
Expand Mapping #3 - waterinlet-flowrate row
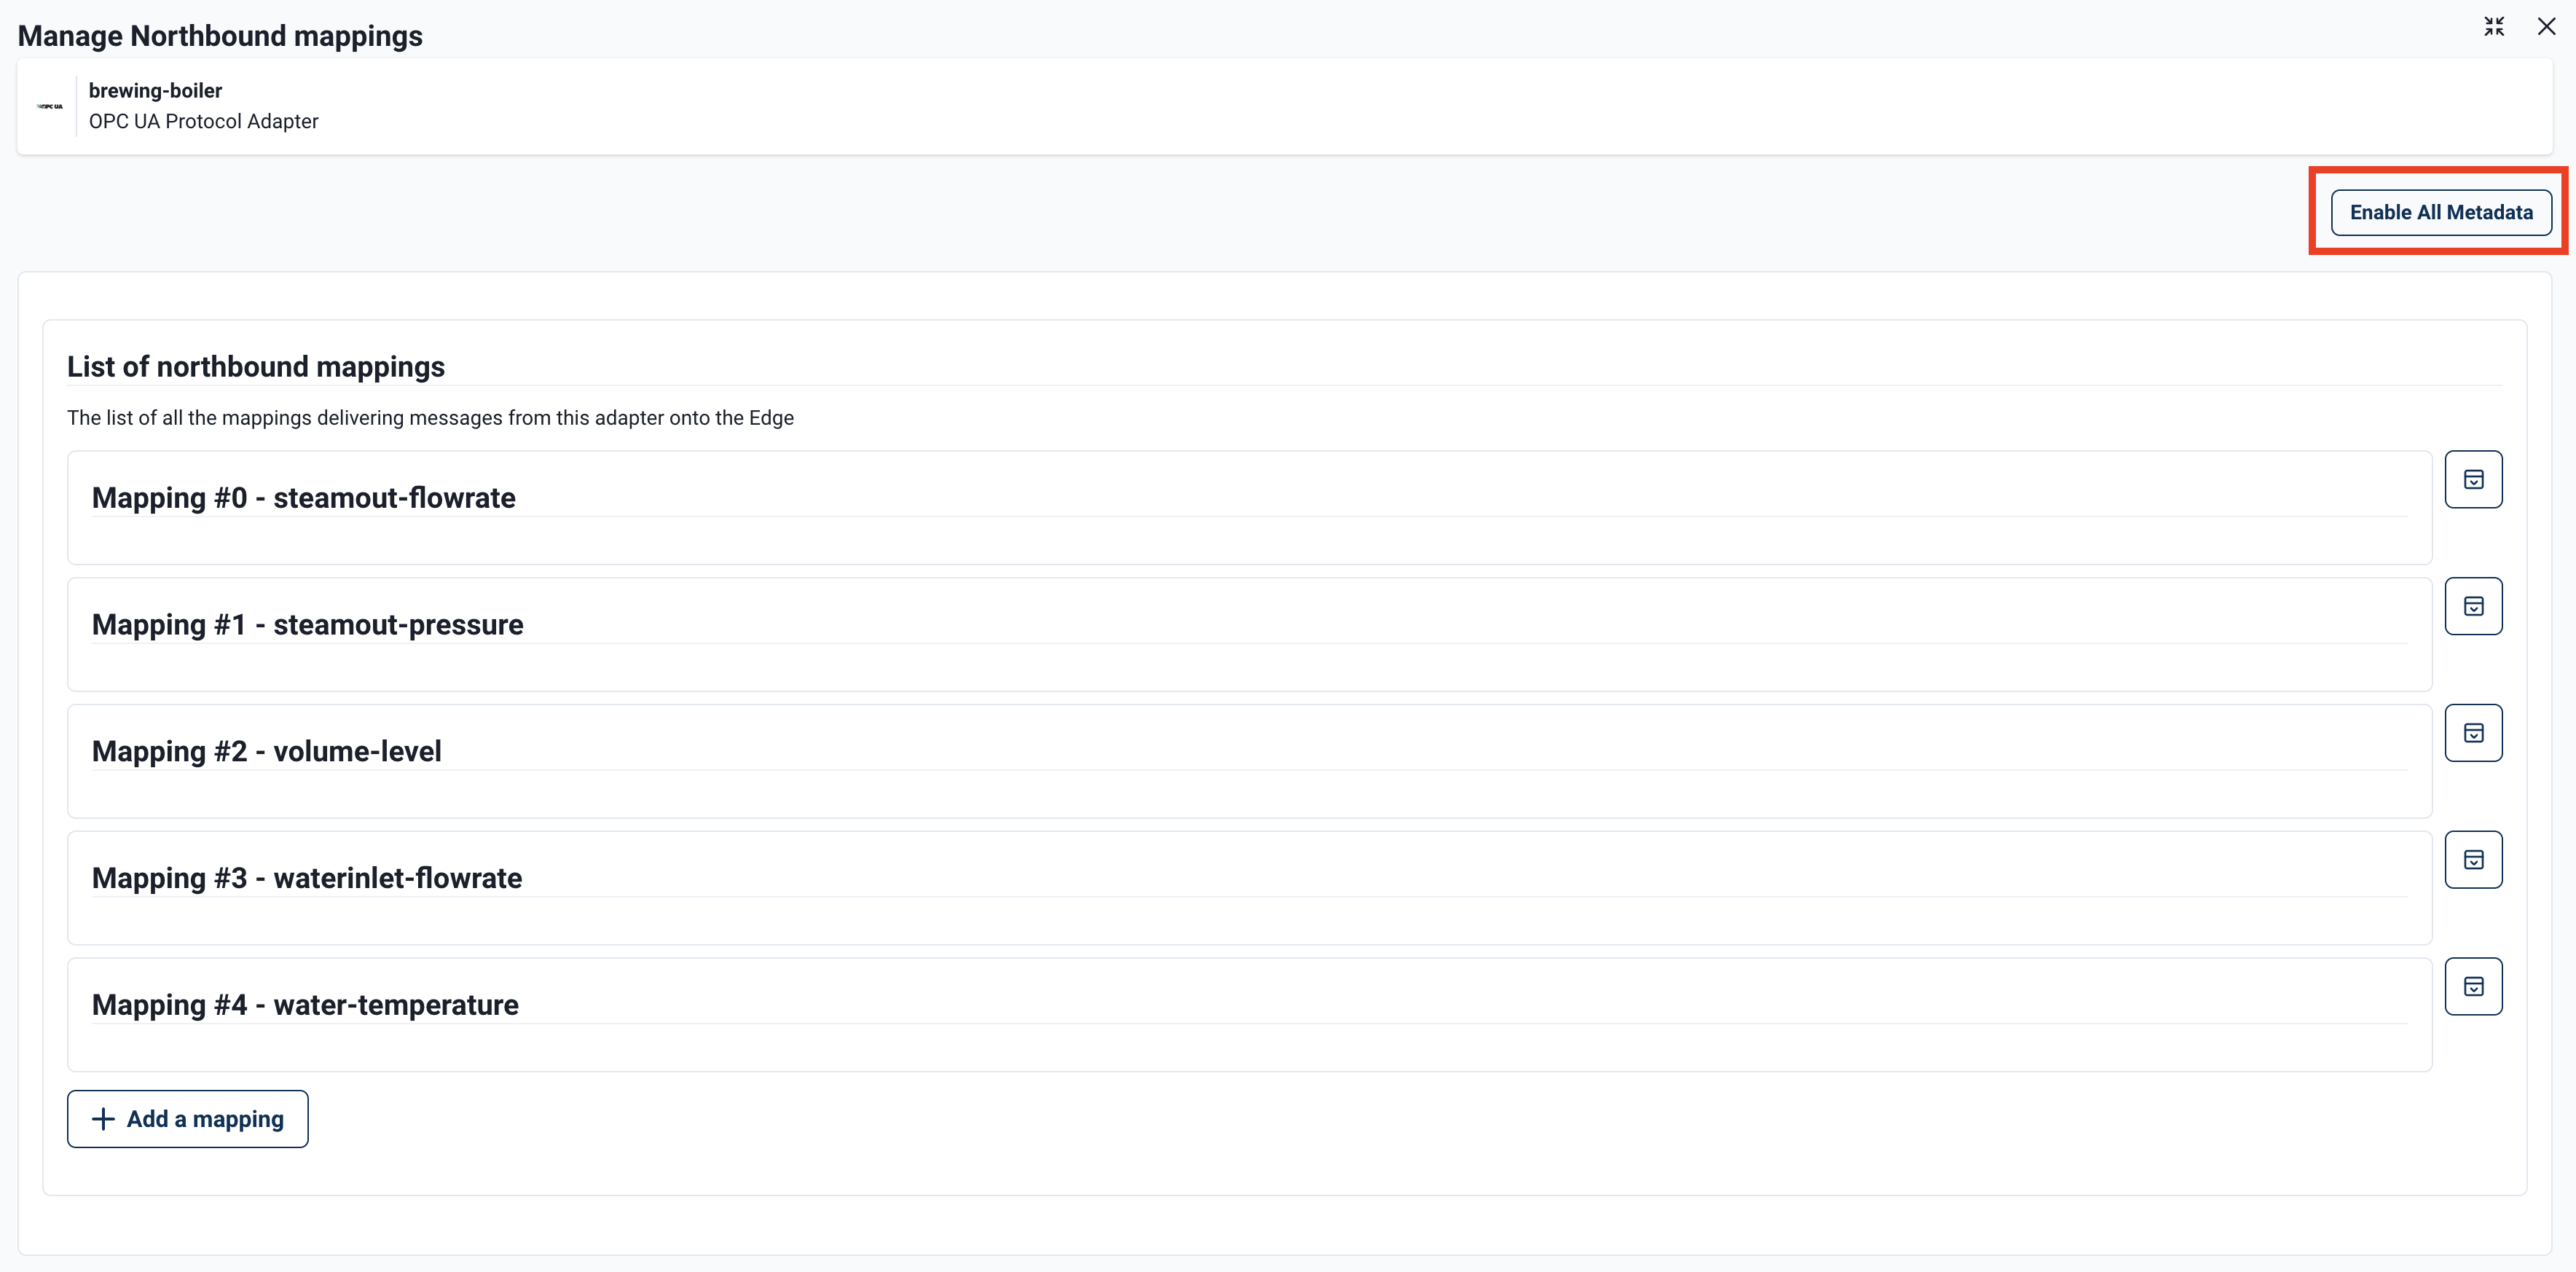[x=1249, y=888]
